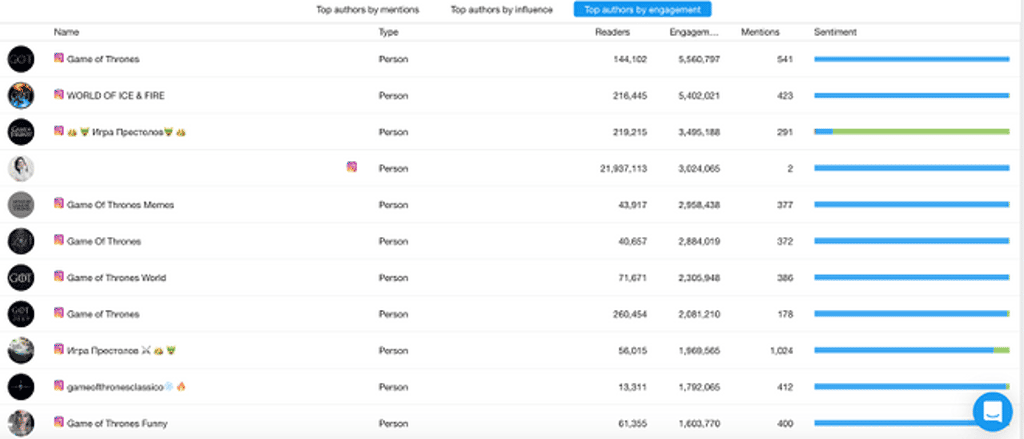Image resolution: width=1024 pixels, height=439 pixels.
Task: Open avatar of Game Of Thrones Memes
Action: click(21, 204)
